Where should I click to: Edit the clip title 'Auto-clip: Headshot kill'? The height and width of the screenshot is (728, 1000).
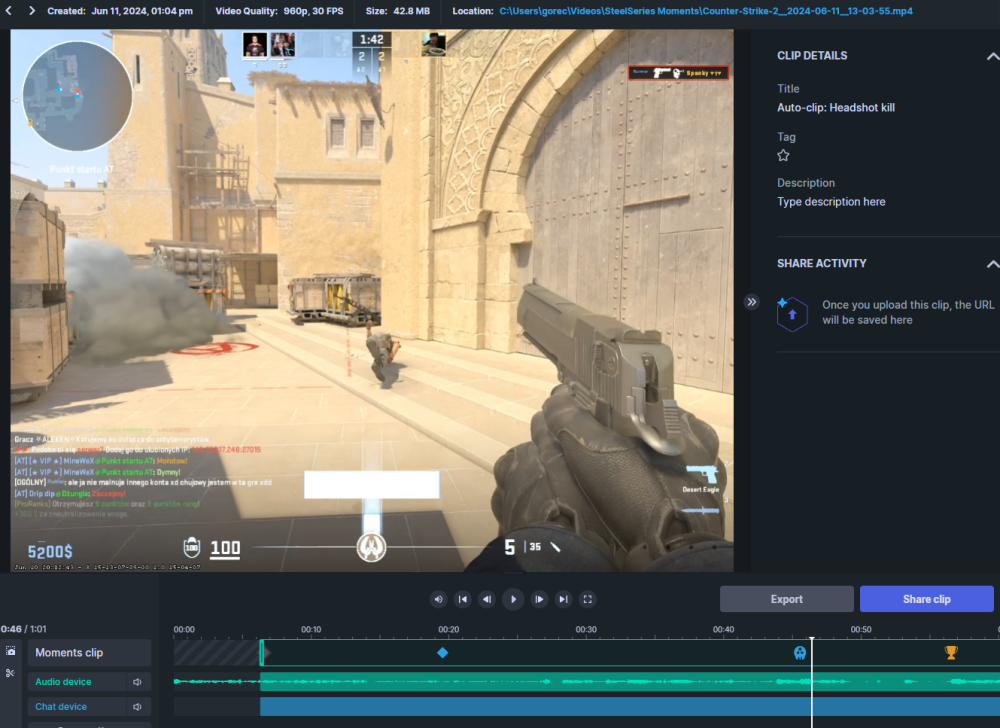coord(835,108)
